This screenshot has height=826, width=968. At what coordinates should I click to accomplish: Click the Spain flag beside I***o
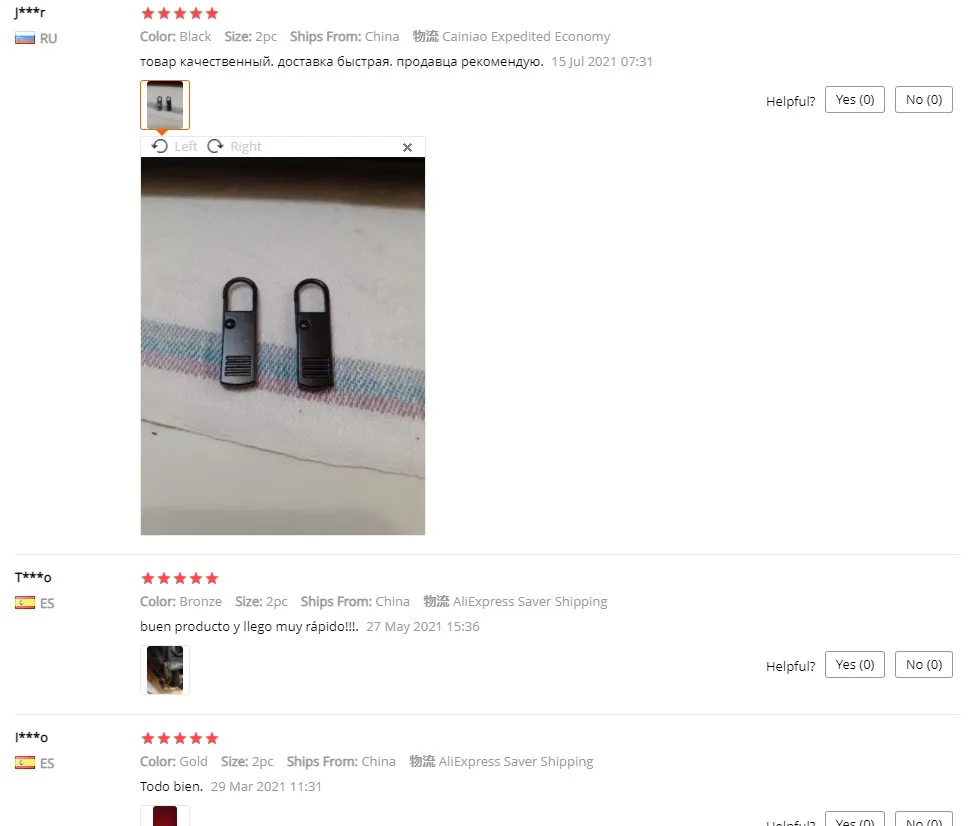click(x=25, y=762)
